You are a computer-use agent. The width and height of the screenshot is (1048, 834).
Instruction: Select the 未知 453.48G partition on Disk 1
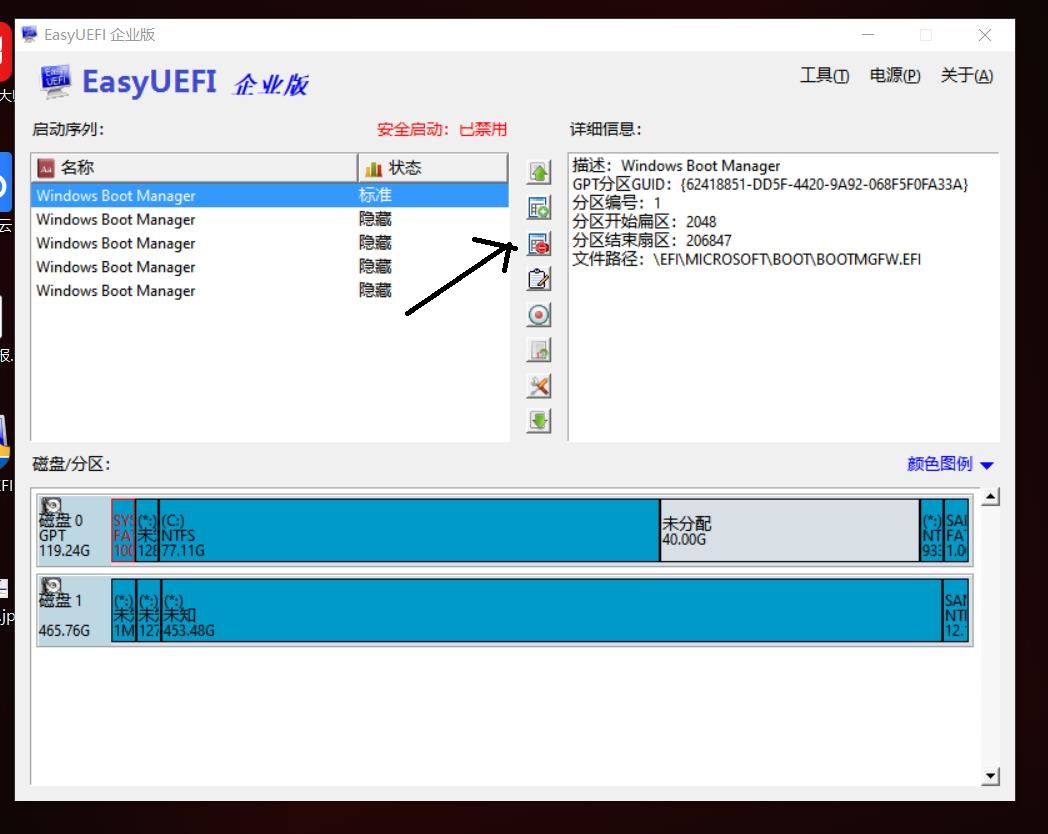[x=551, y=611]
